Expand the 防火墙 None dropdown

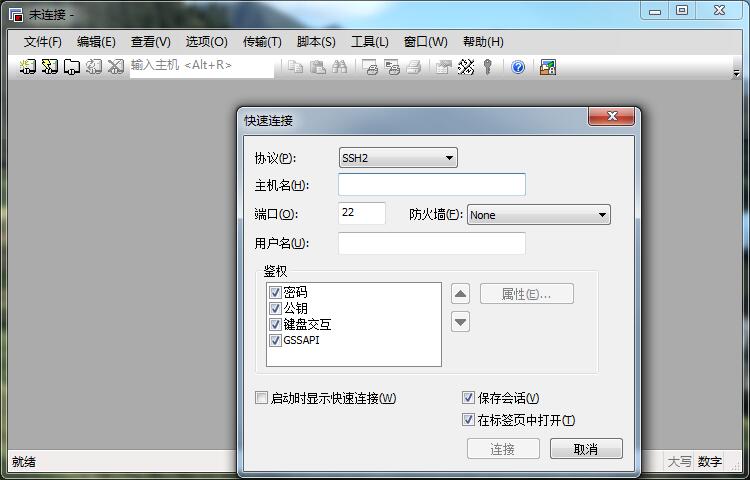point(538,215)
